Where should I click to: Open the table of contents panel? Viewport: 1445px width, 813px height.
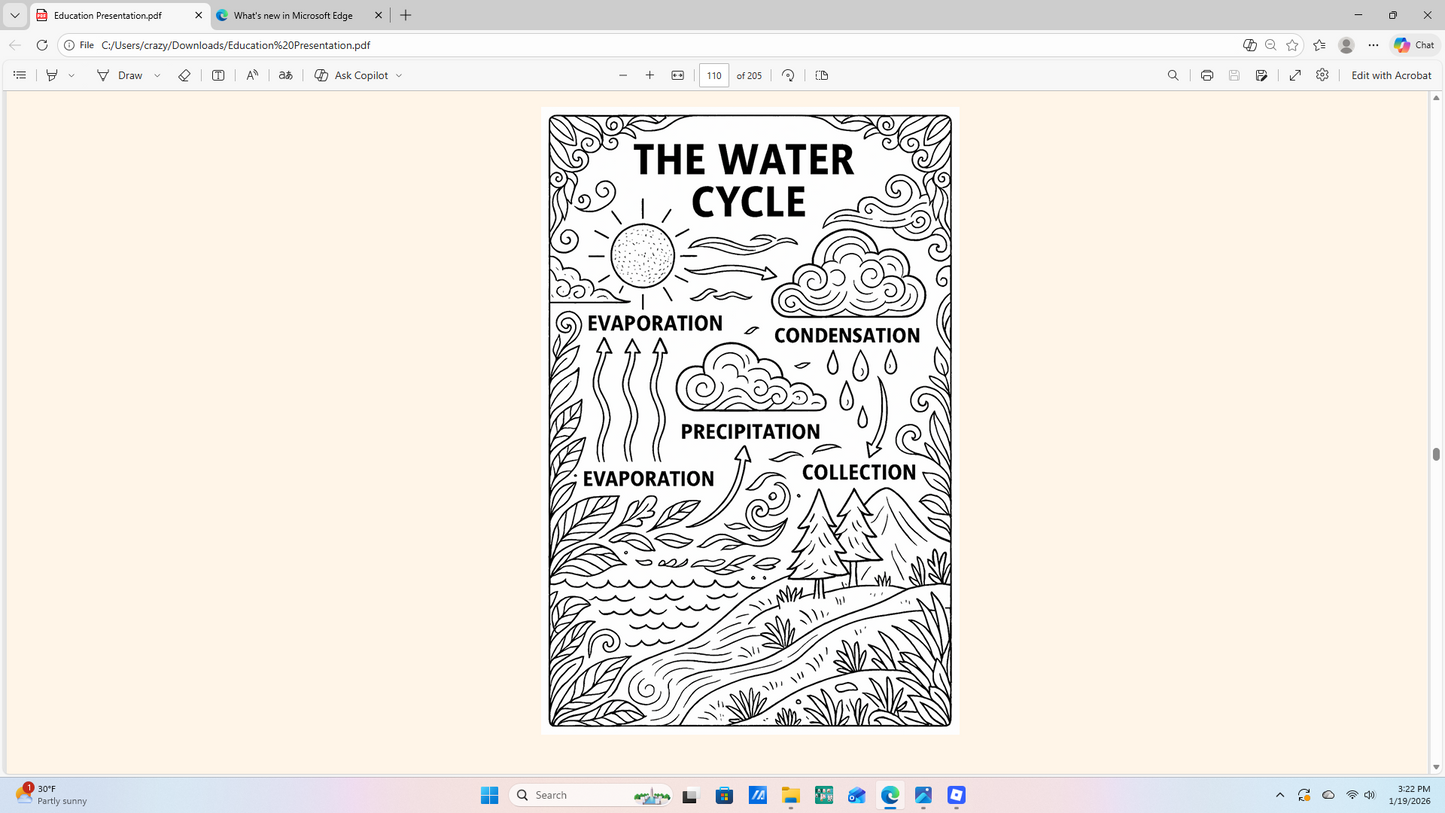pyautogui.click(x=19, y=75)
